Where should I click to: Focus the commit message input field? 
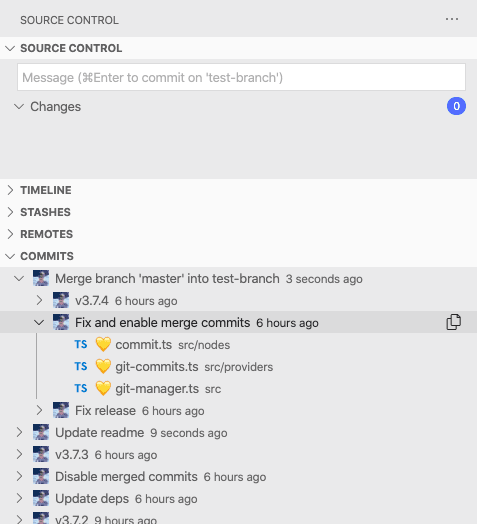pyautogui.click(x=241, y=77)
